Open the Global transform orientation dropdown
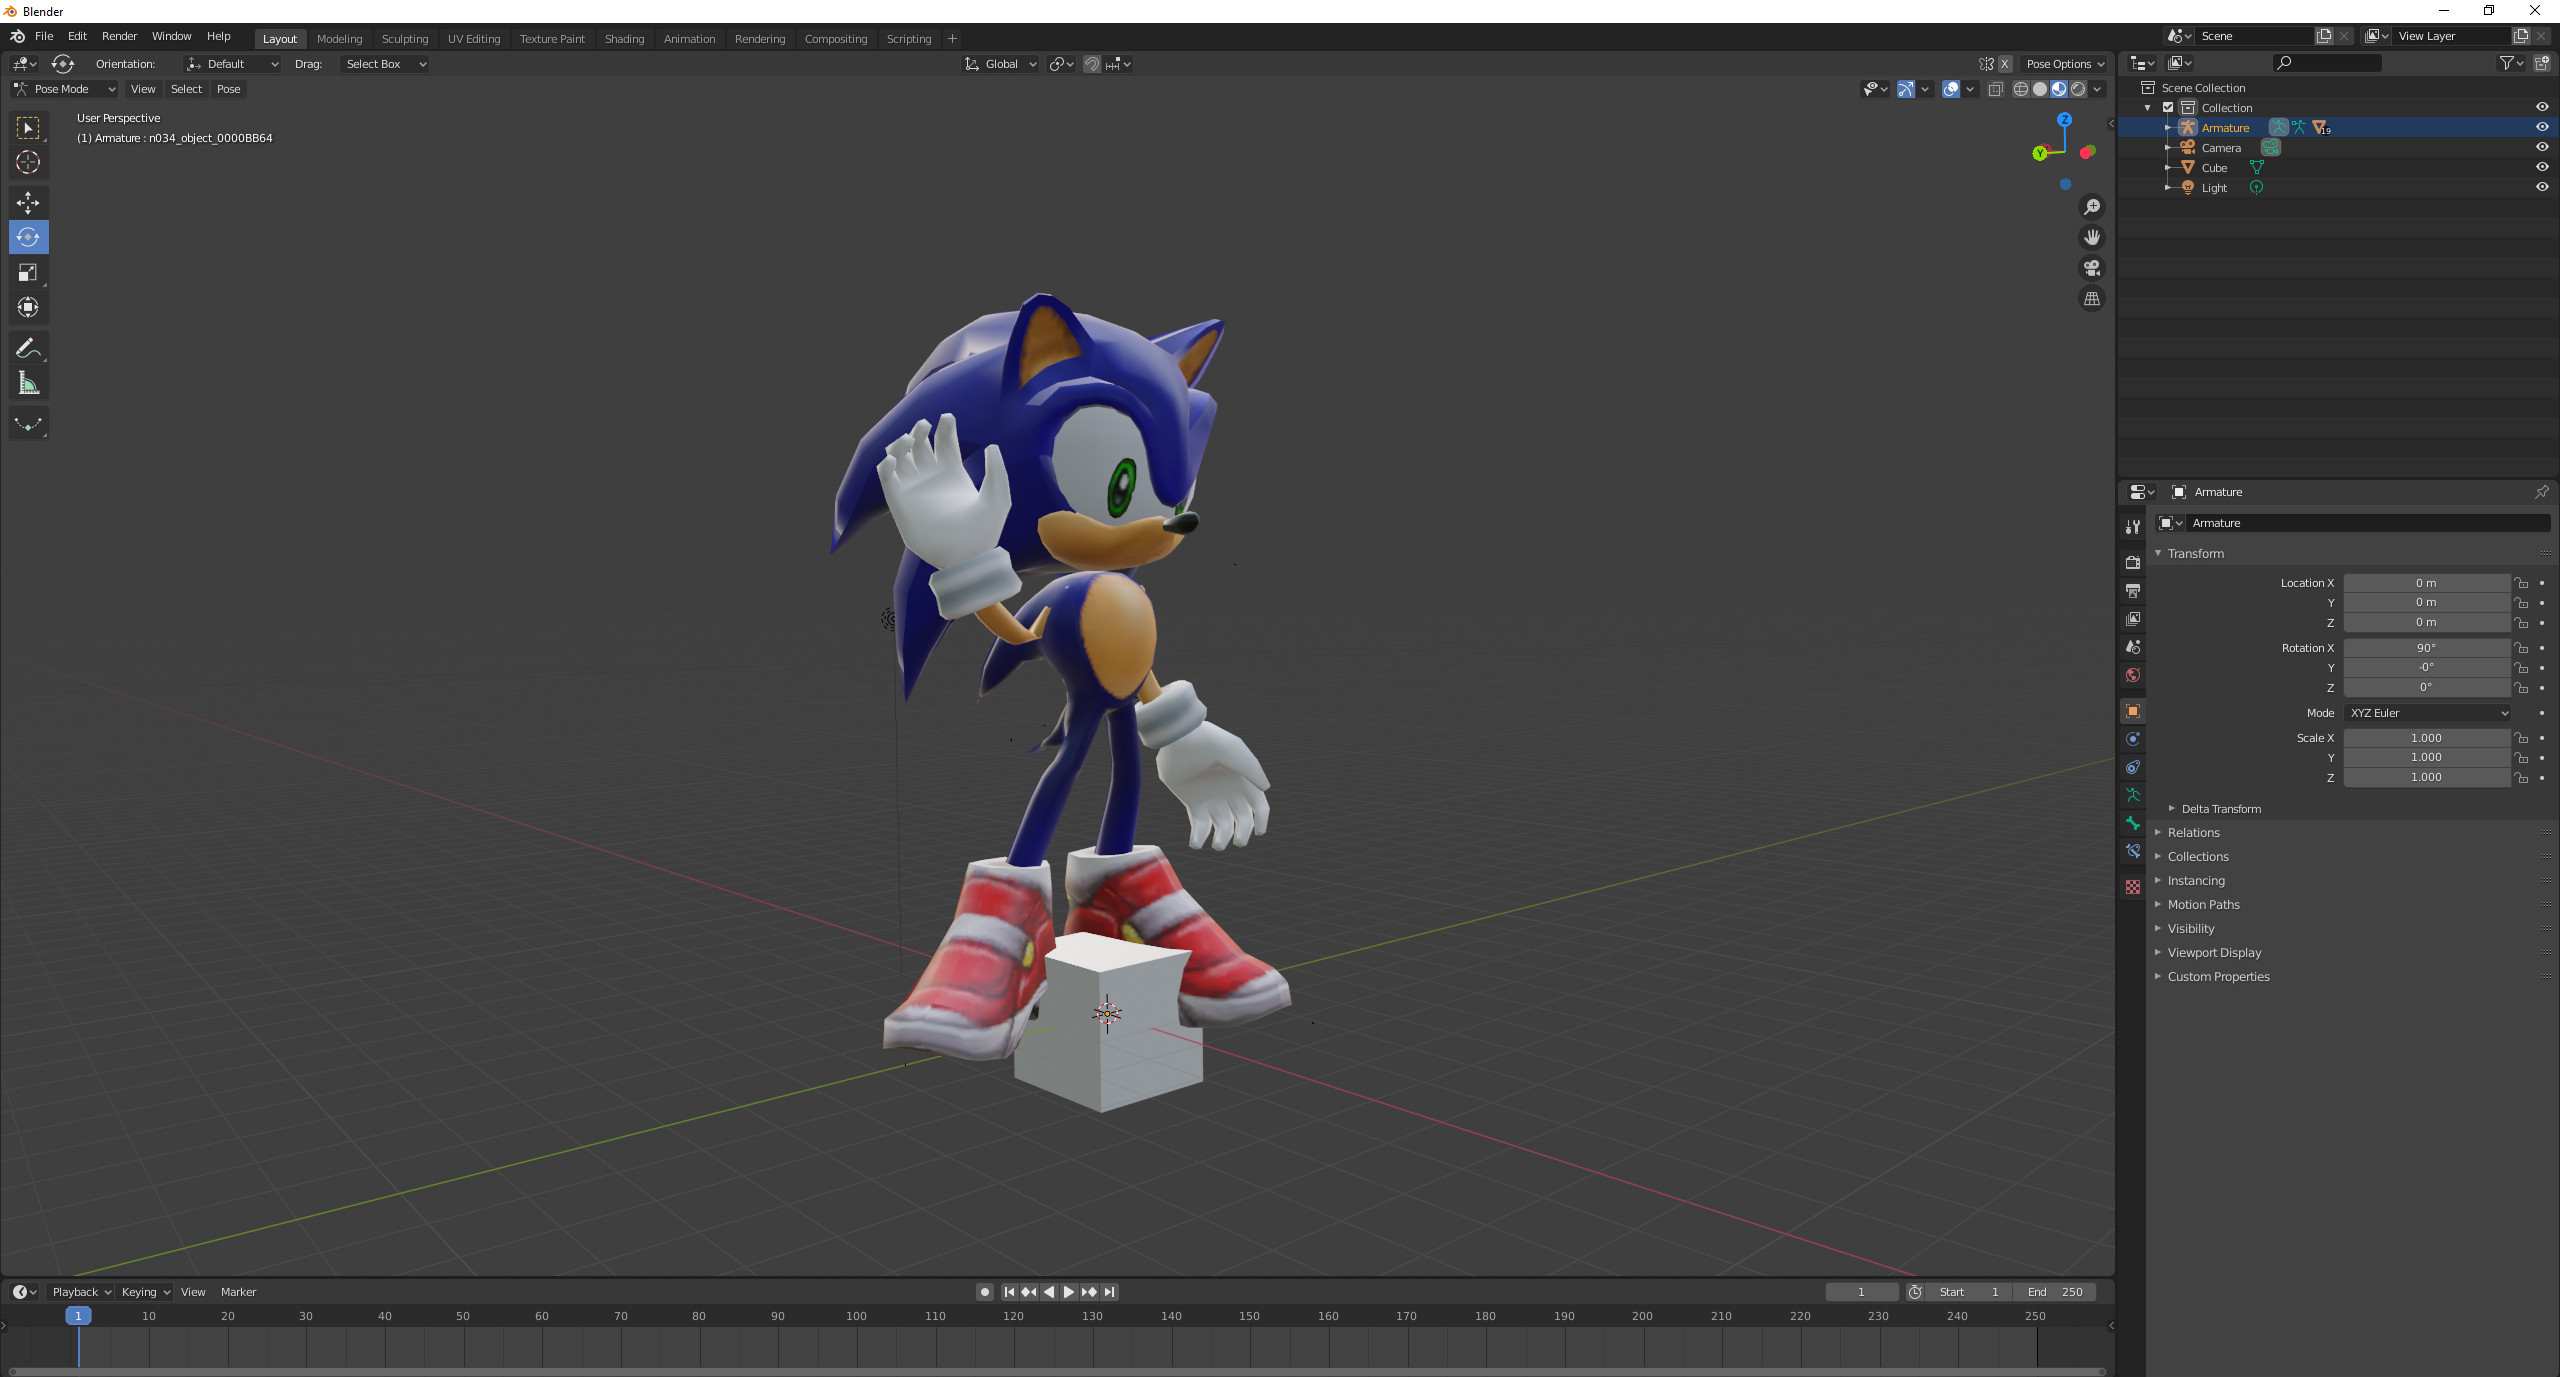The image size is (2560, 1377). point(1000,63)
